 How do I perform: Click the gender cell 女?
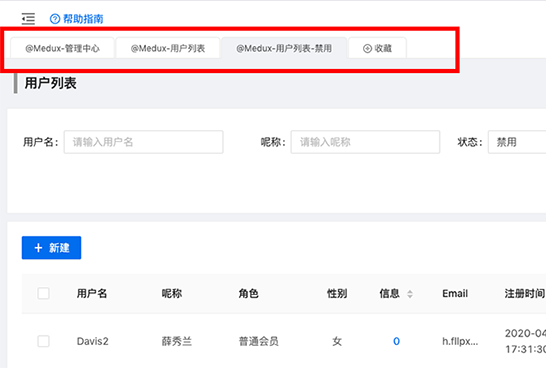coord(337,341)
